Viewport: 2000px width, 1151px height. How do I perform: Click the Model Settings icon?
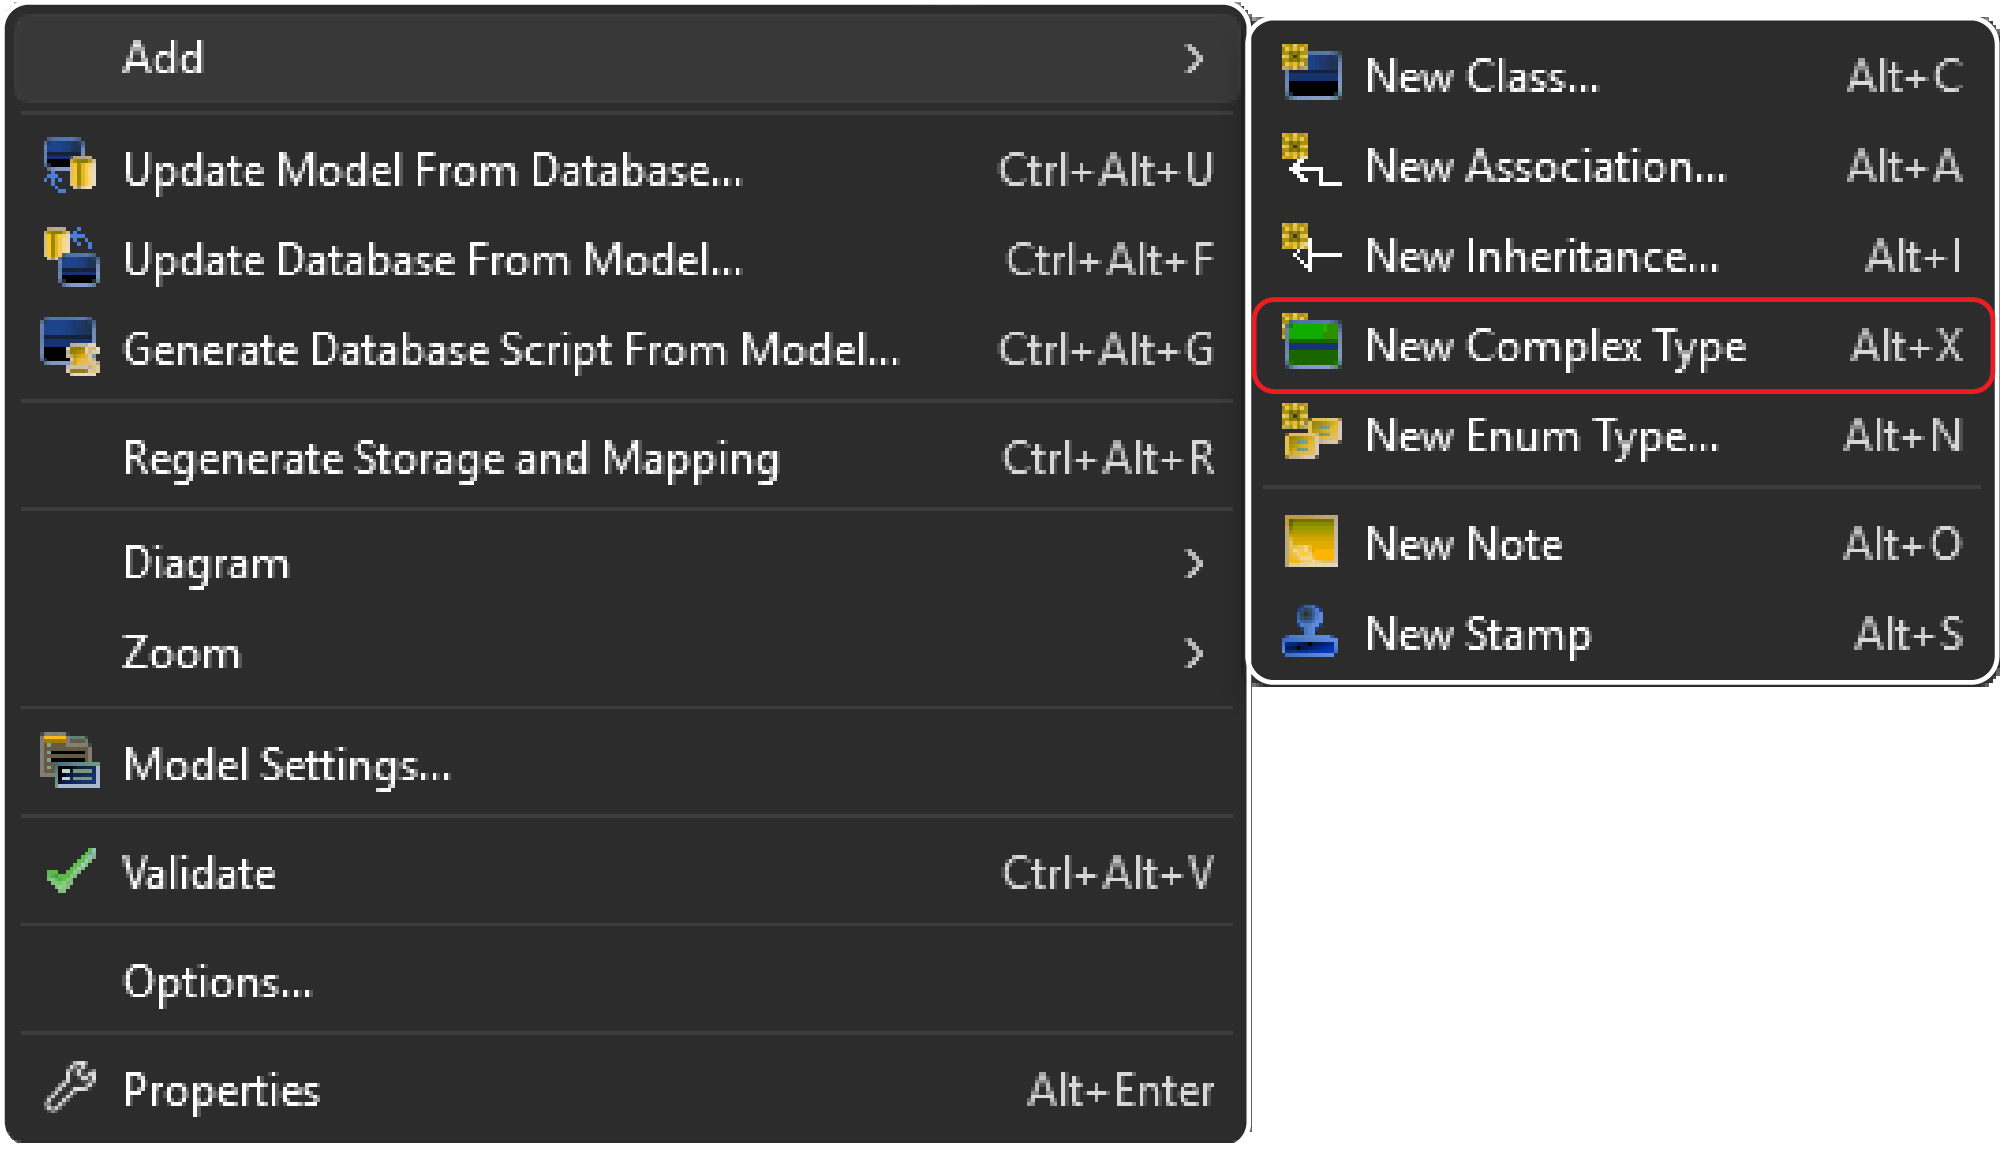70,764
